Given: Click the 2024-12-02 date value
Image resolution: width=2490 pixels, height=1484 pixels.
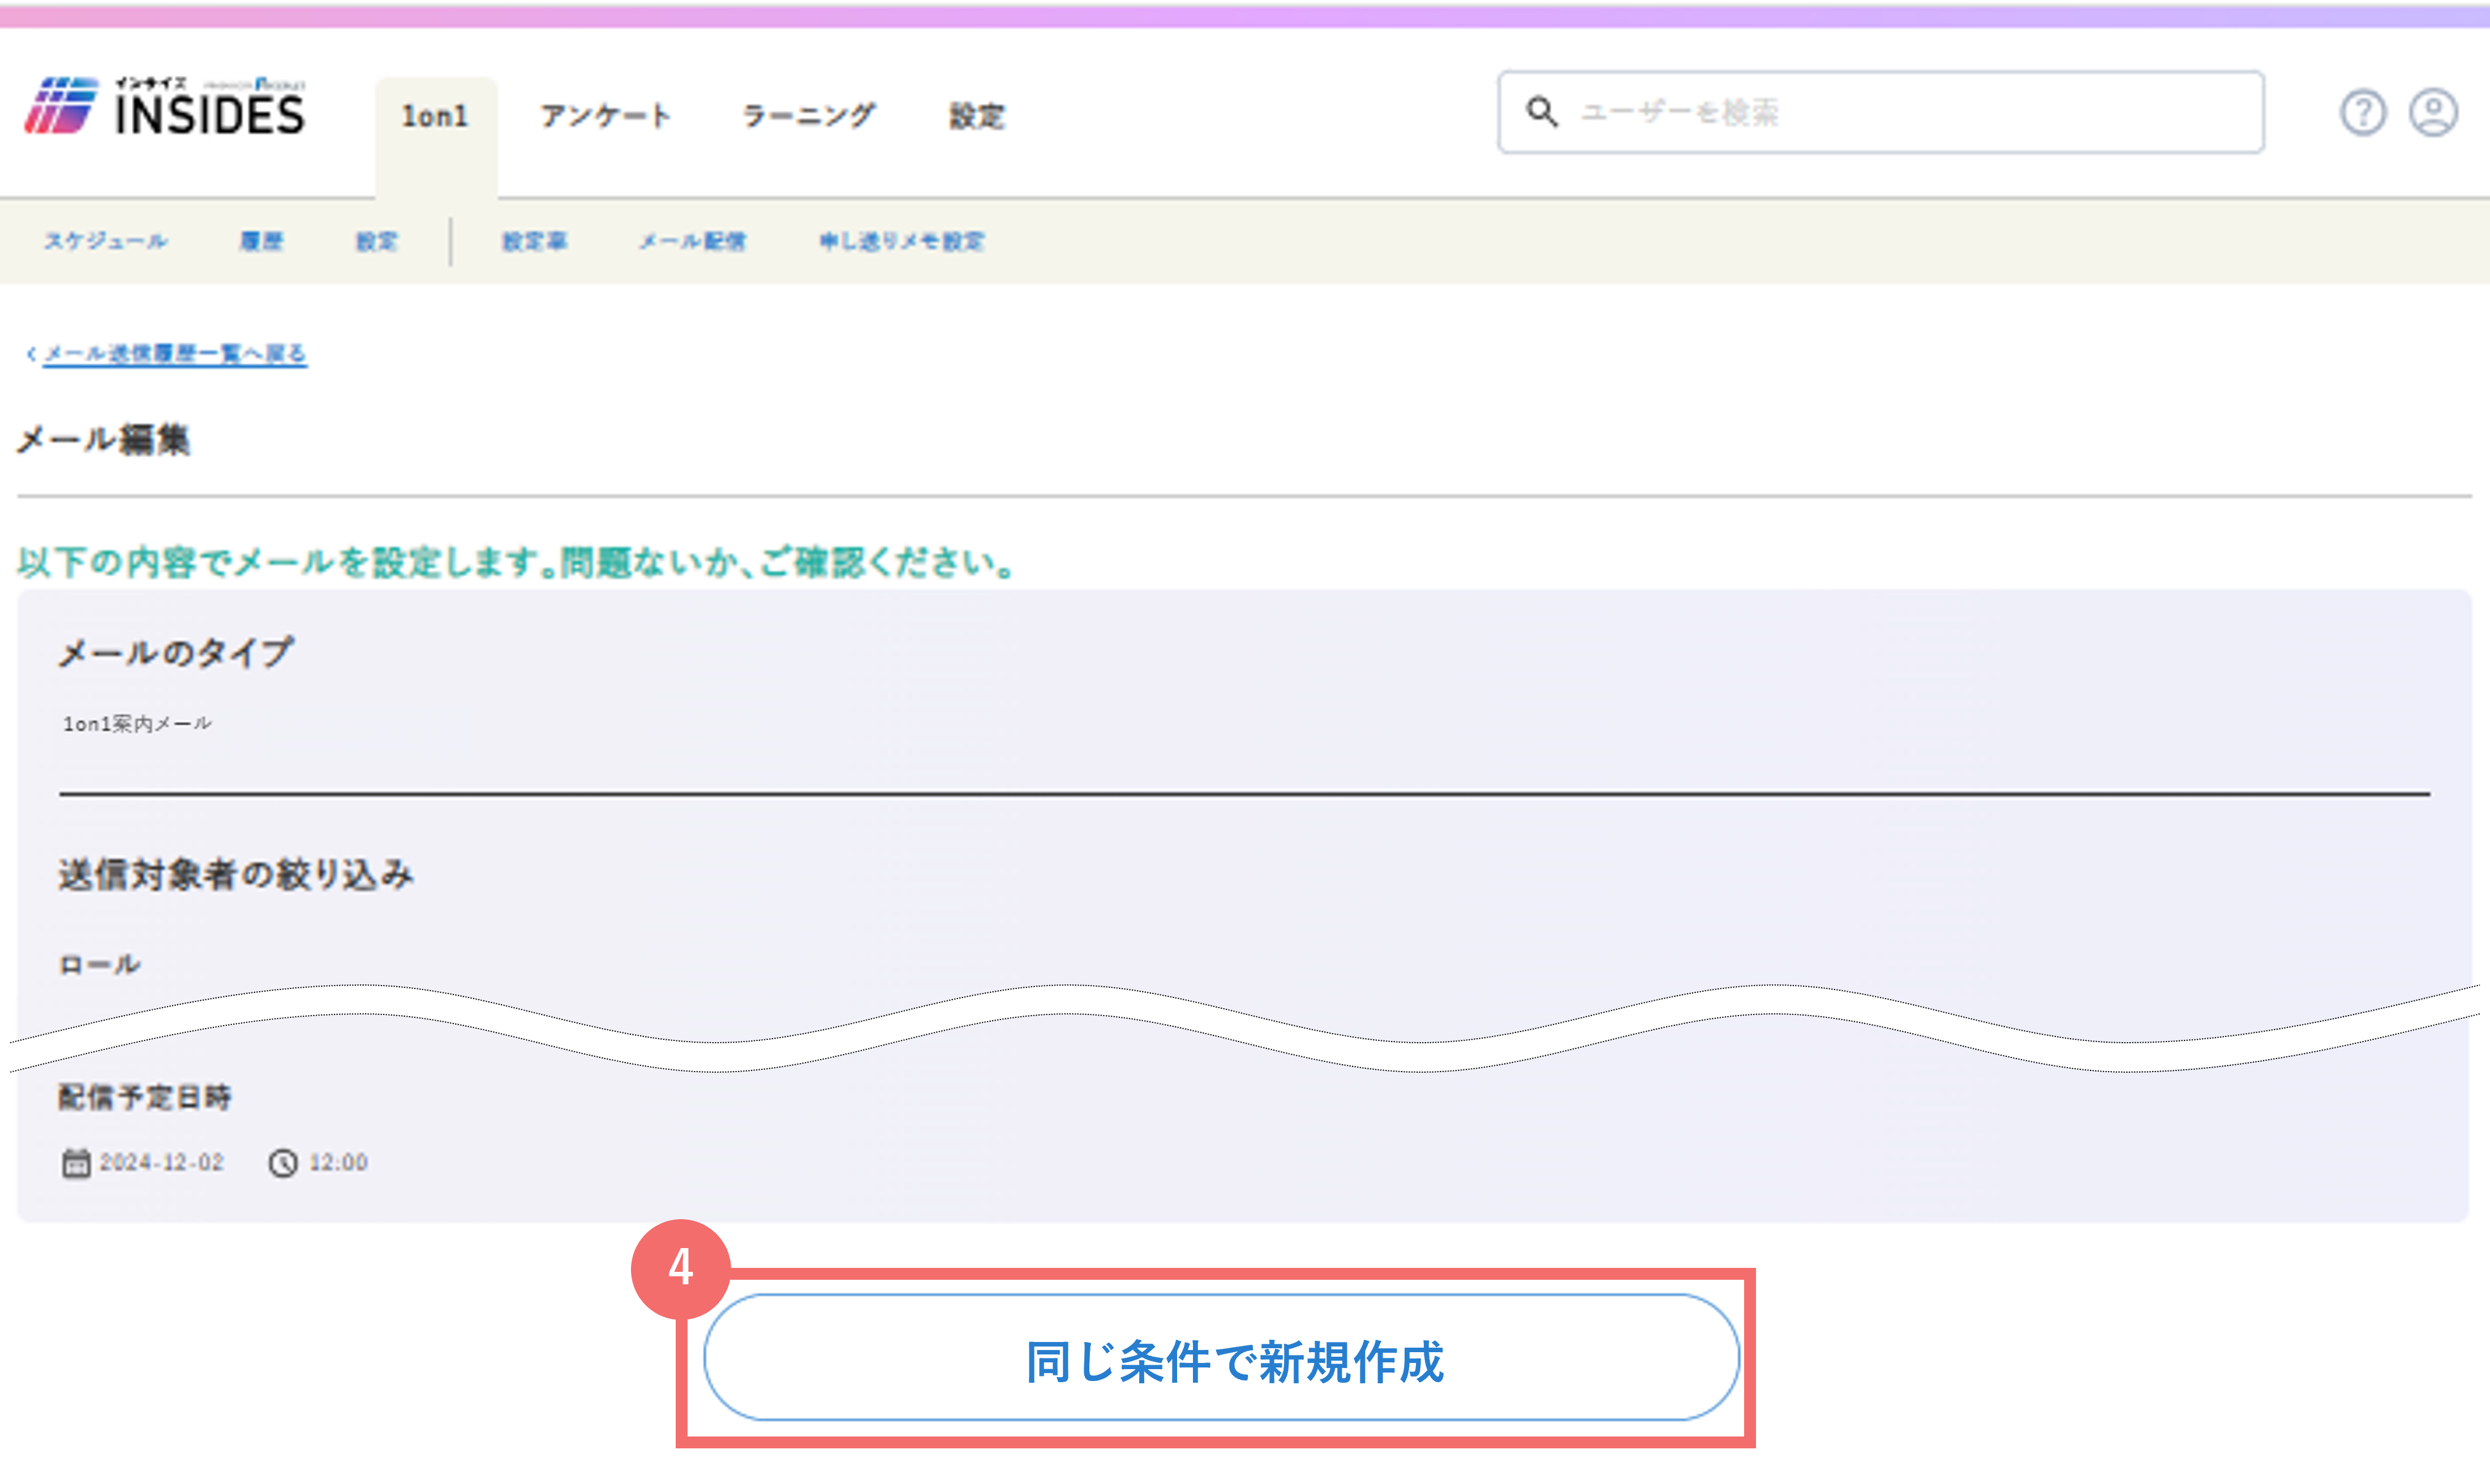Looking at the screenshot, I should [162, 1163].
